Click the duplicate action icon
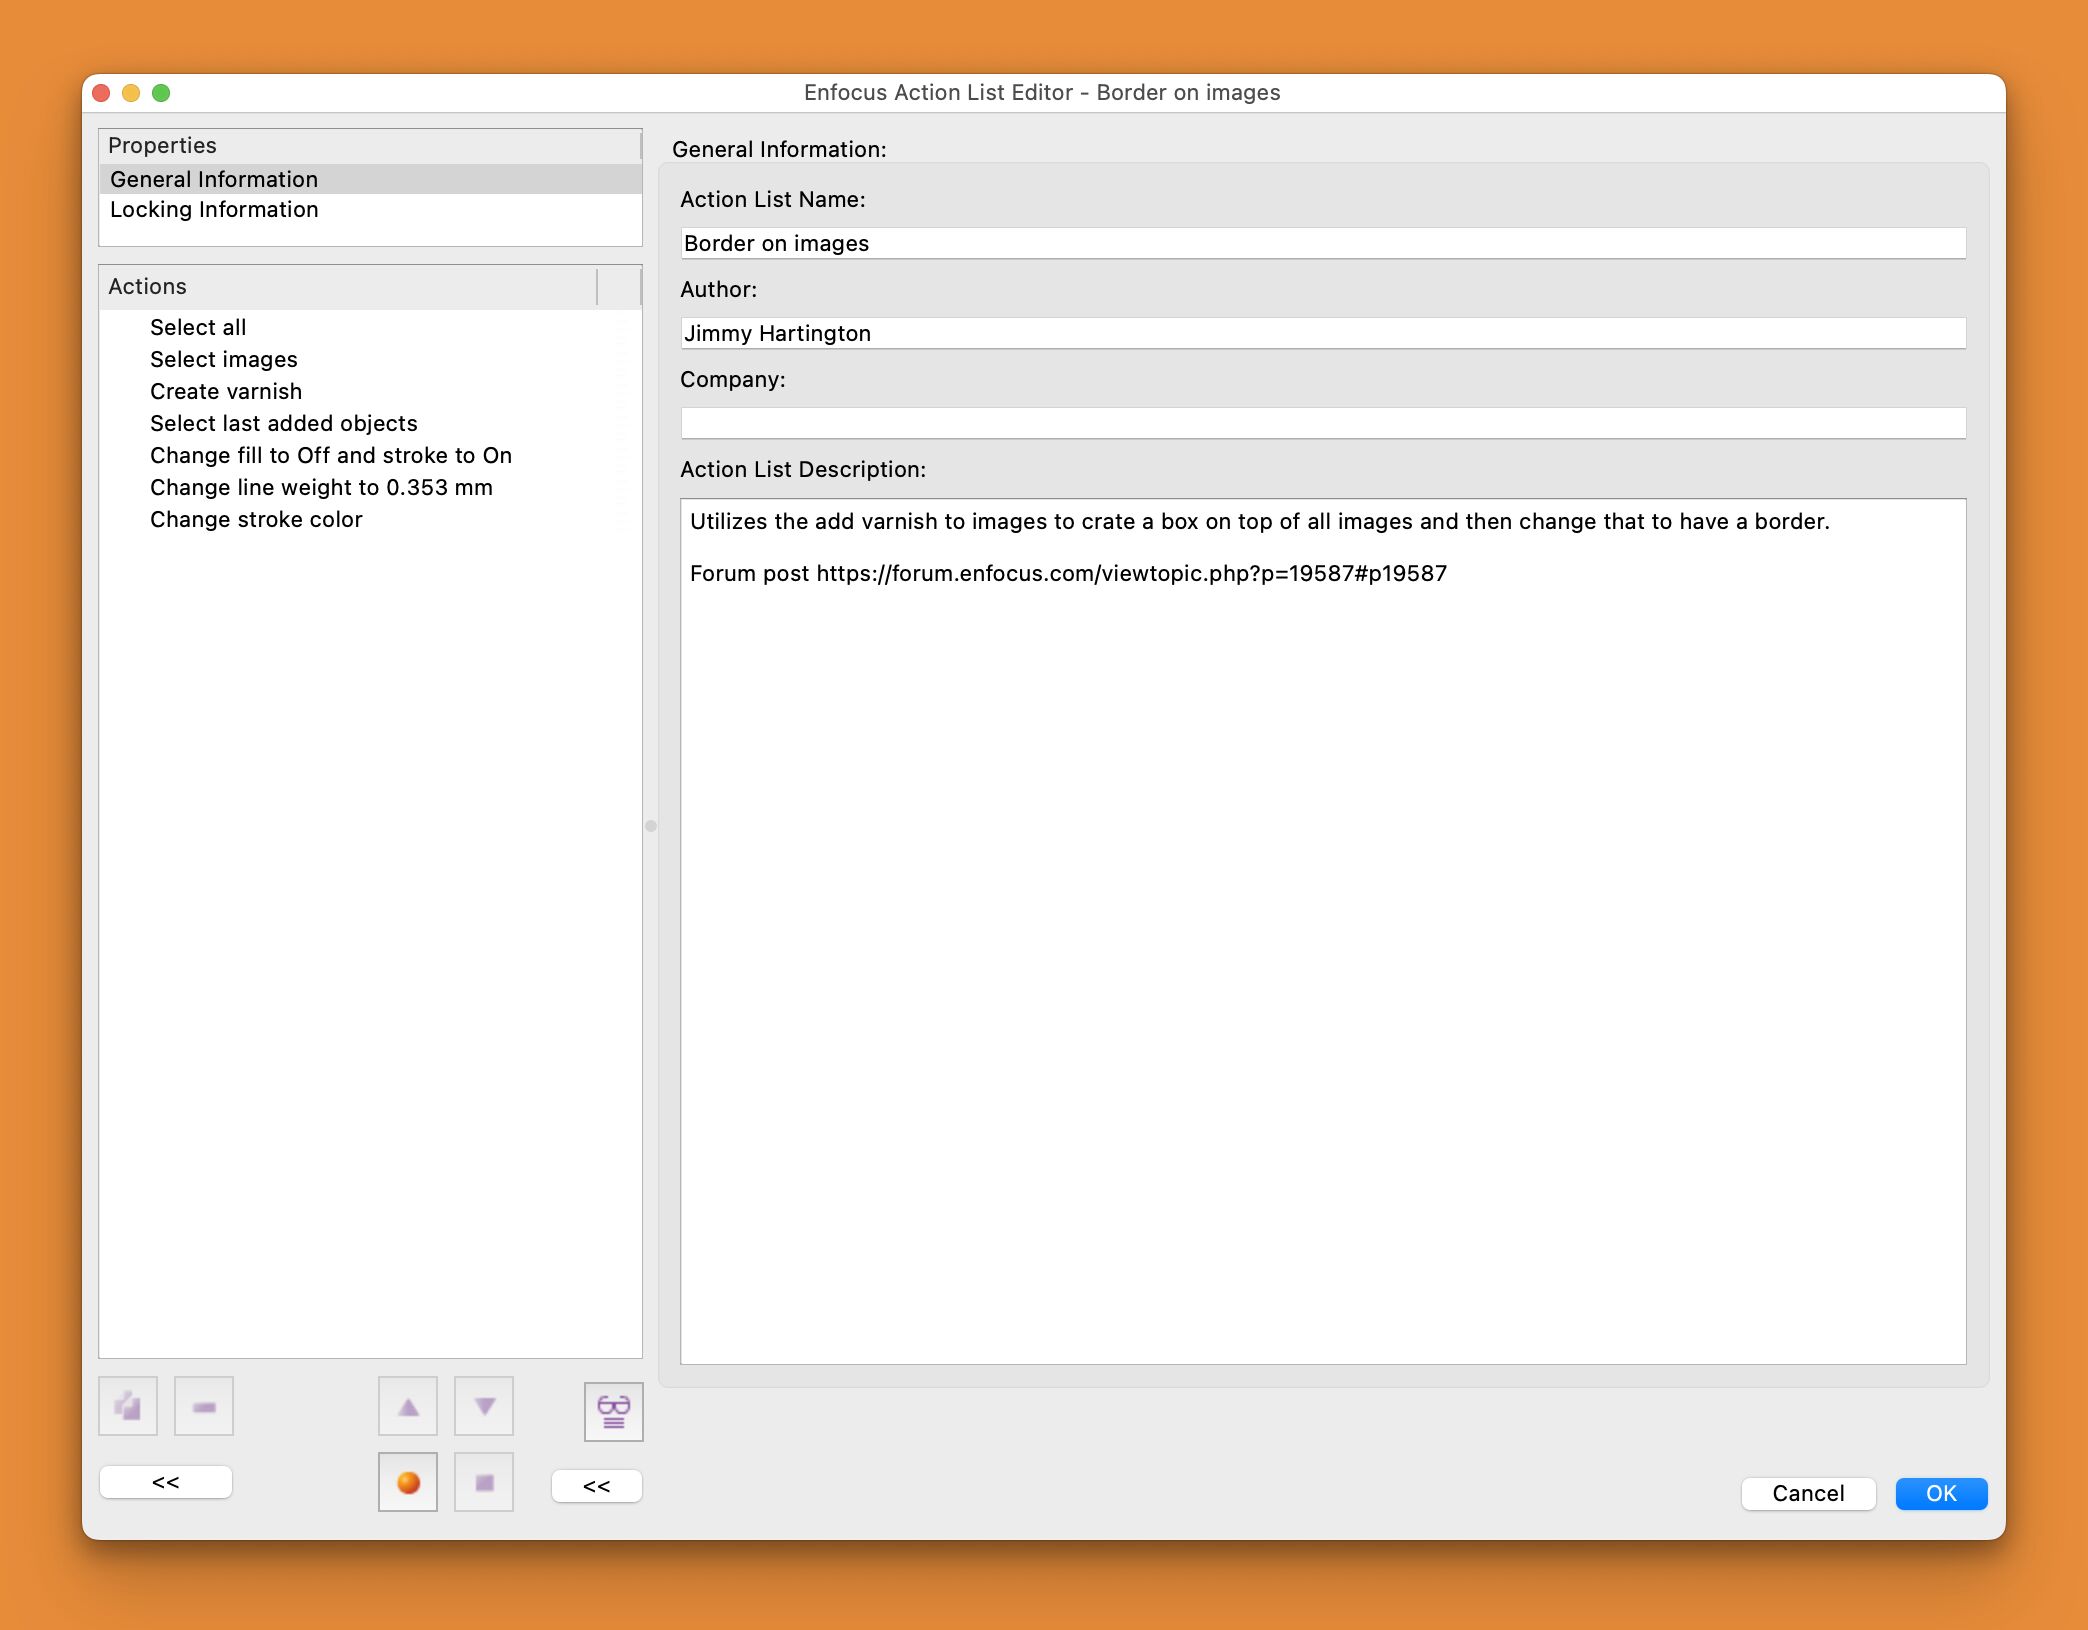 click(127, 1406)
